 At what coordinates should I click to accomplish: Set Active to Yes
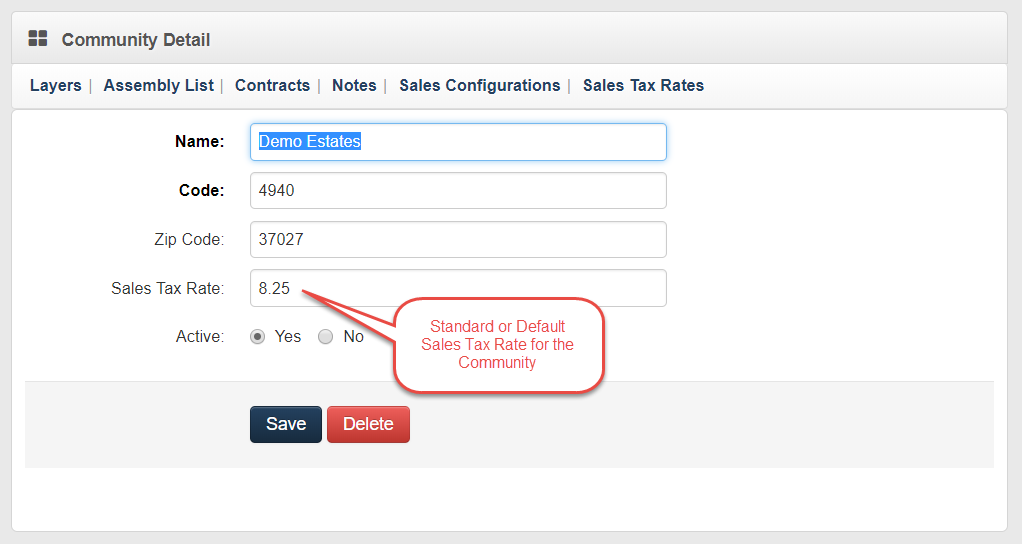(258, 337)
